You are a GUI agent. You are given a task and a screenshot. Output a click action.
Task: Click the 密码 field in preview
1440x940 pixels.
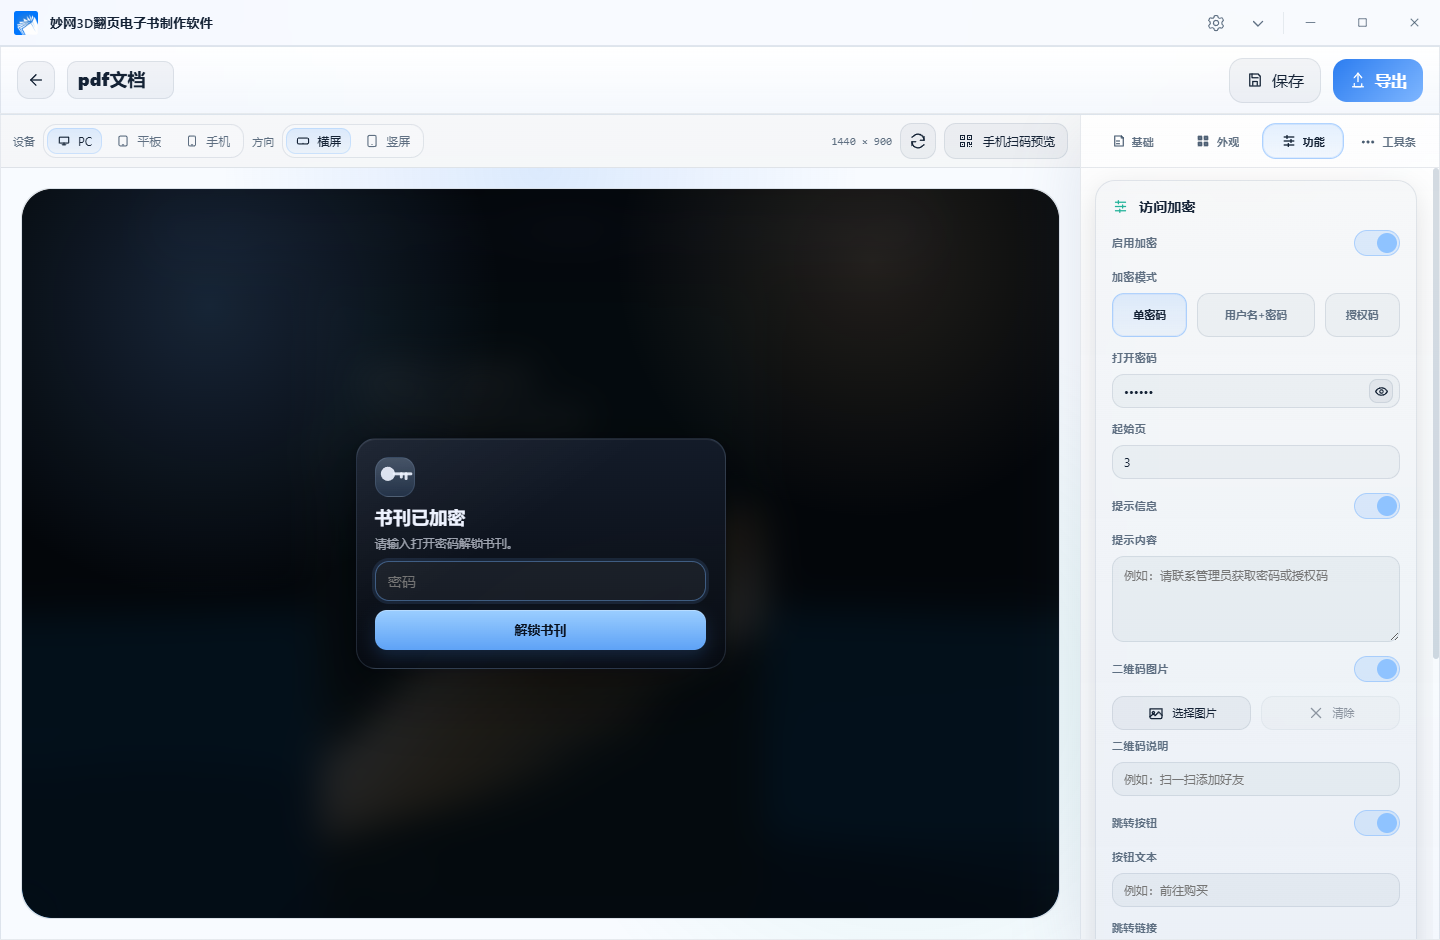point(540,581)
